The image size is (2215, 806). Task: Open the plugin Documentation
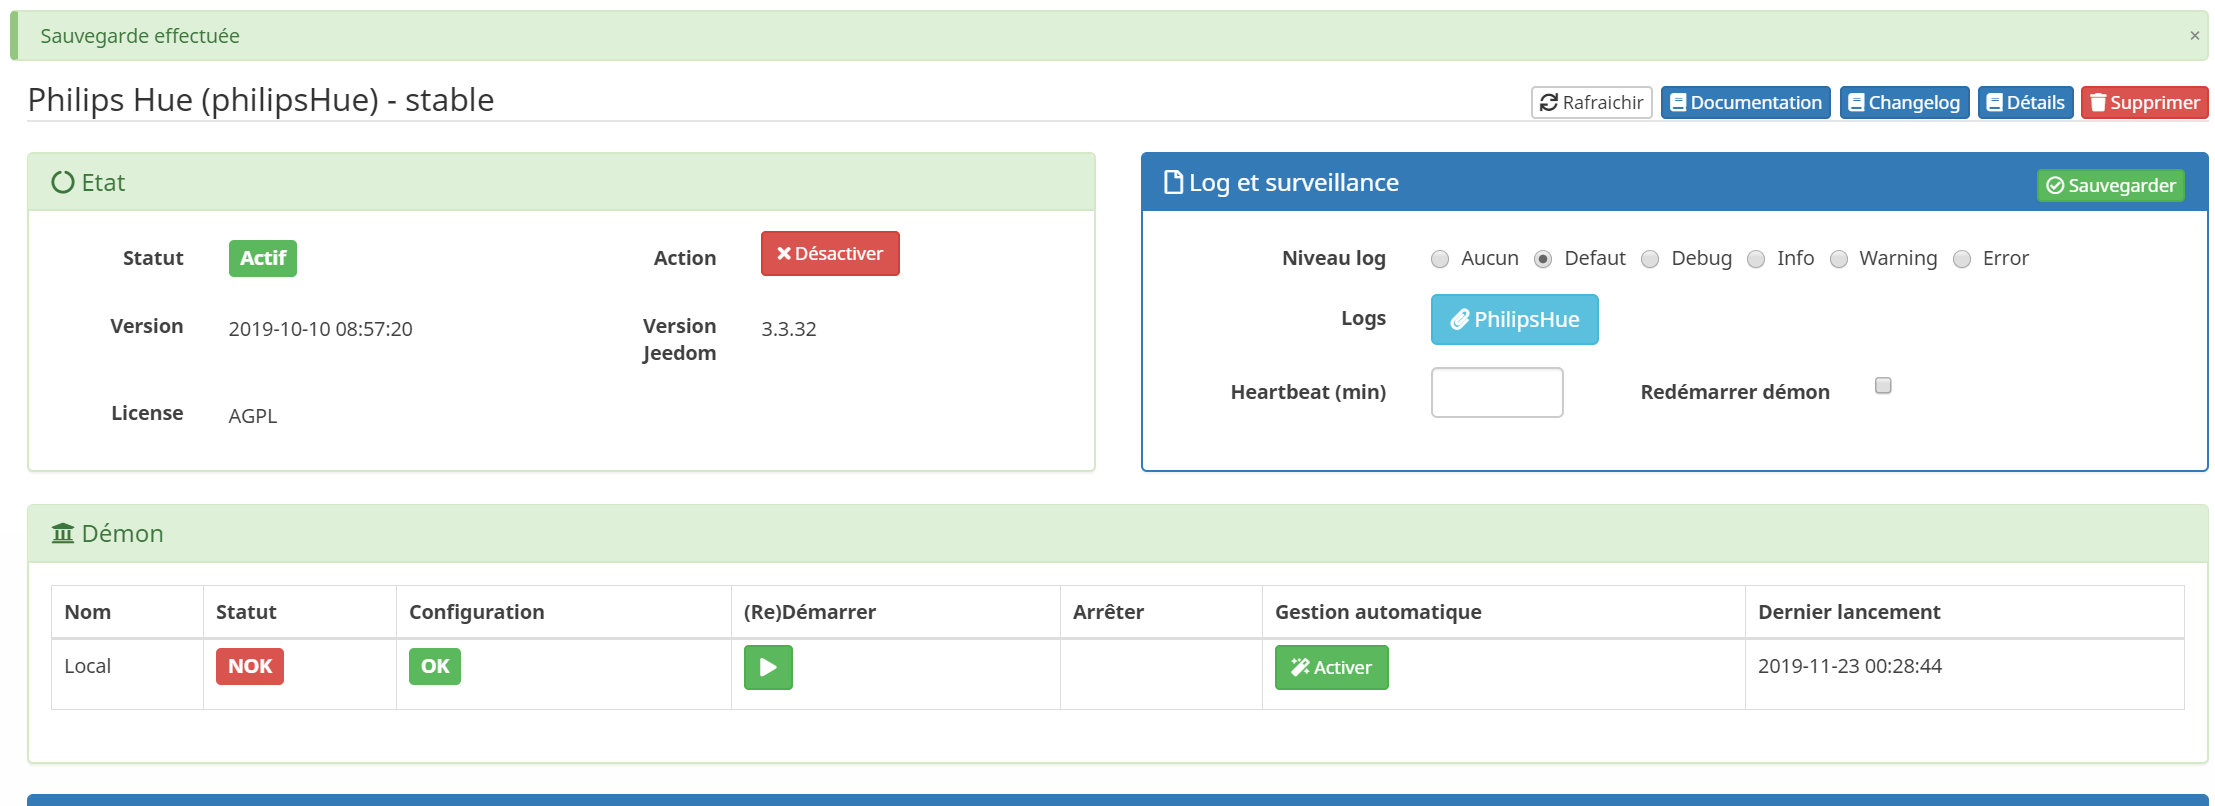pyautogui.click(x=1746, y=102)
